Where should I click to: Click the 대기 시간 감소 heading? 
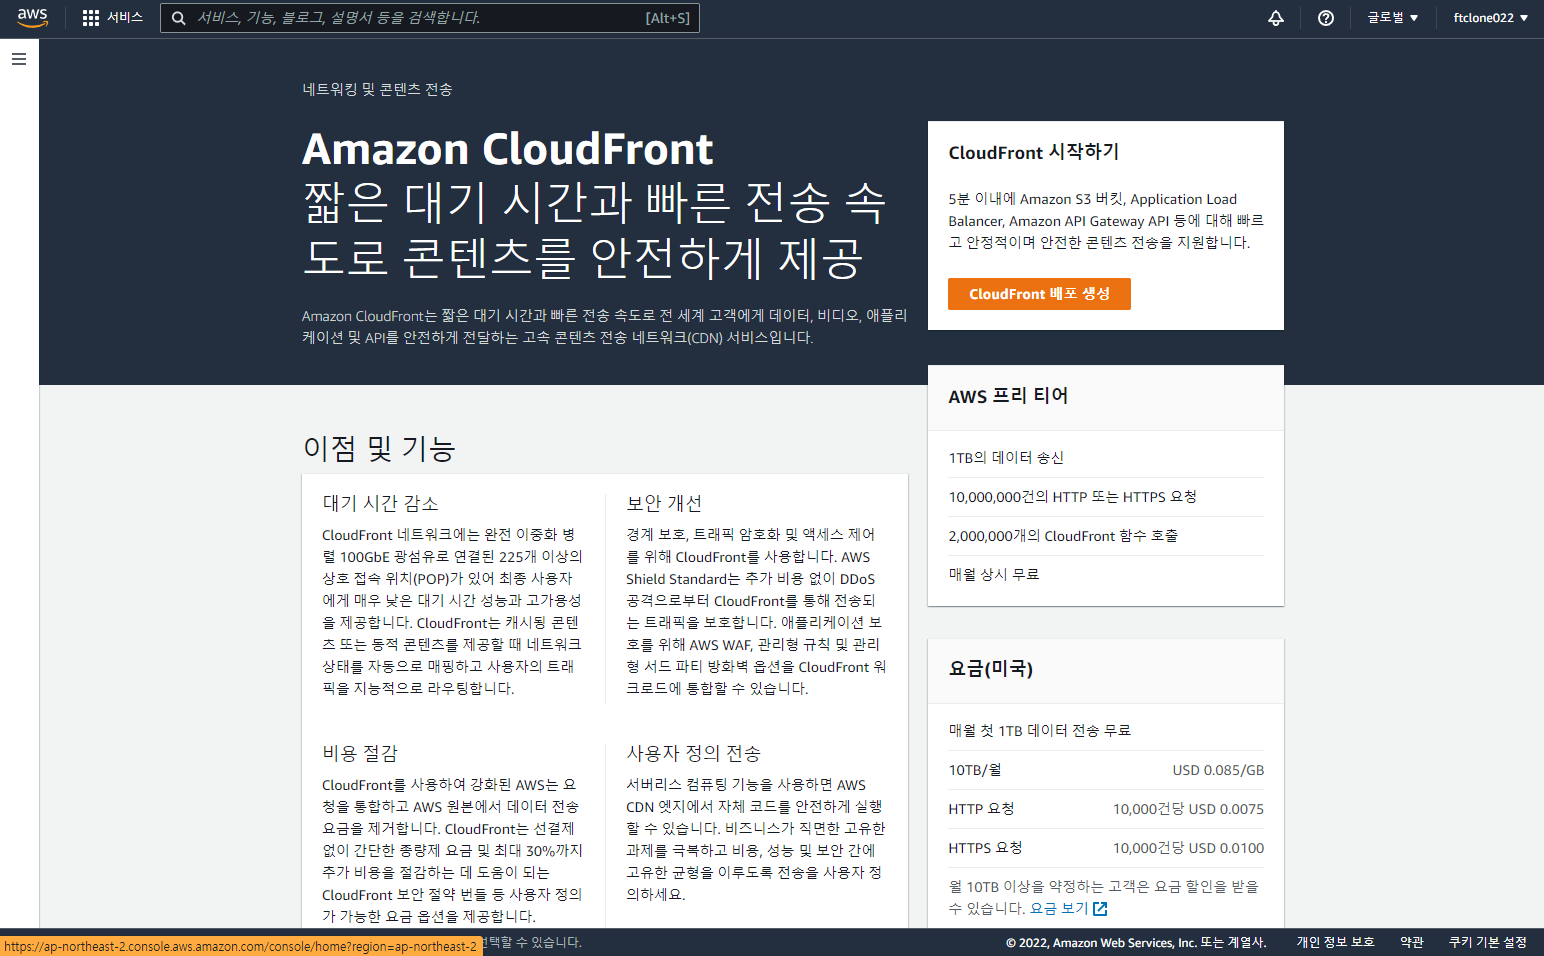coord(380,503)
